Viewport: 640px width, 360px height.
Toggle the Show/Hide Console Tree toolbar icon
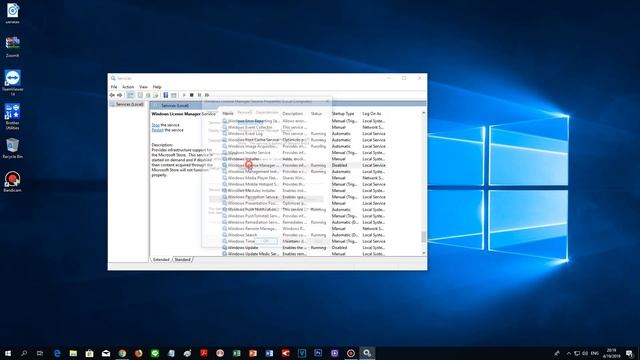(x=130, y=95)
